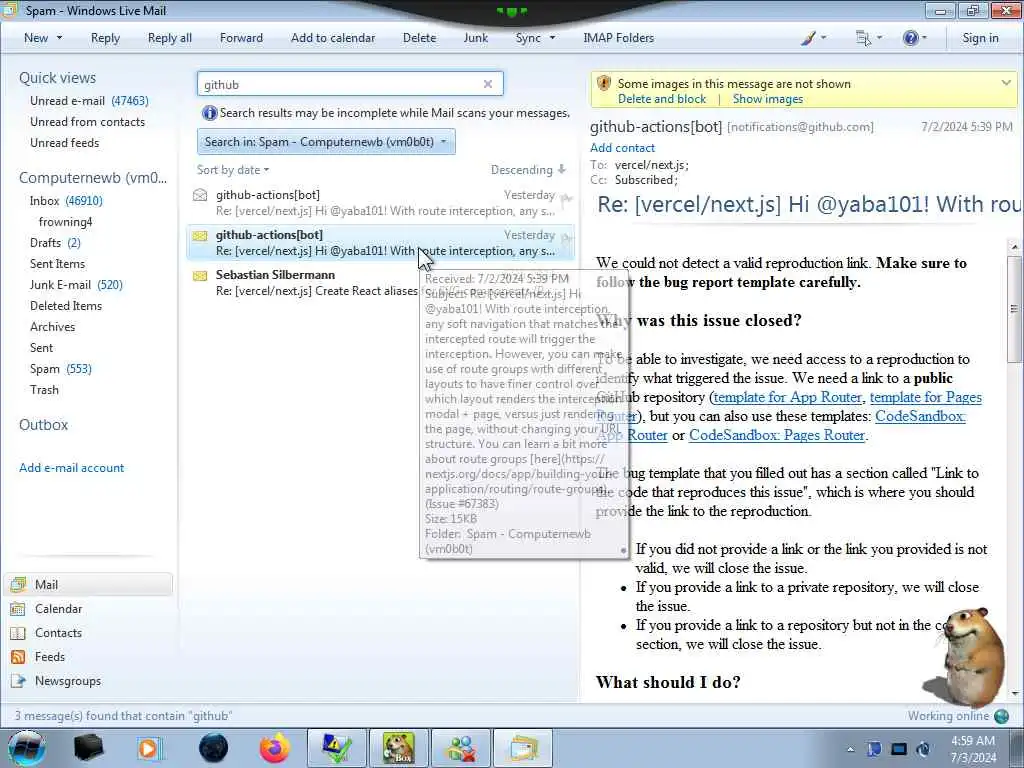Toggle Descending sort order
This screenshot has width=1024, height=768.
point(528,170)
